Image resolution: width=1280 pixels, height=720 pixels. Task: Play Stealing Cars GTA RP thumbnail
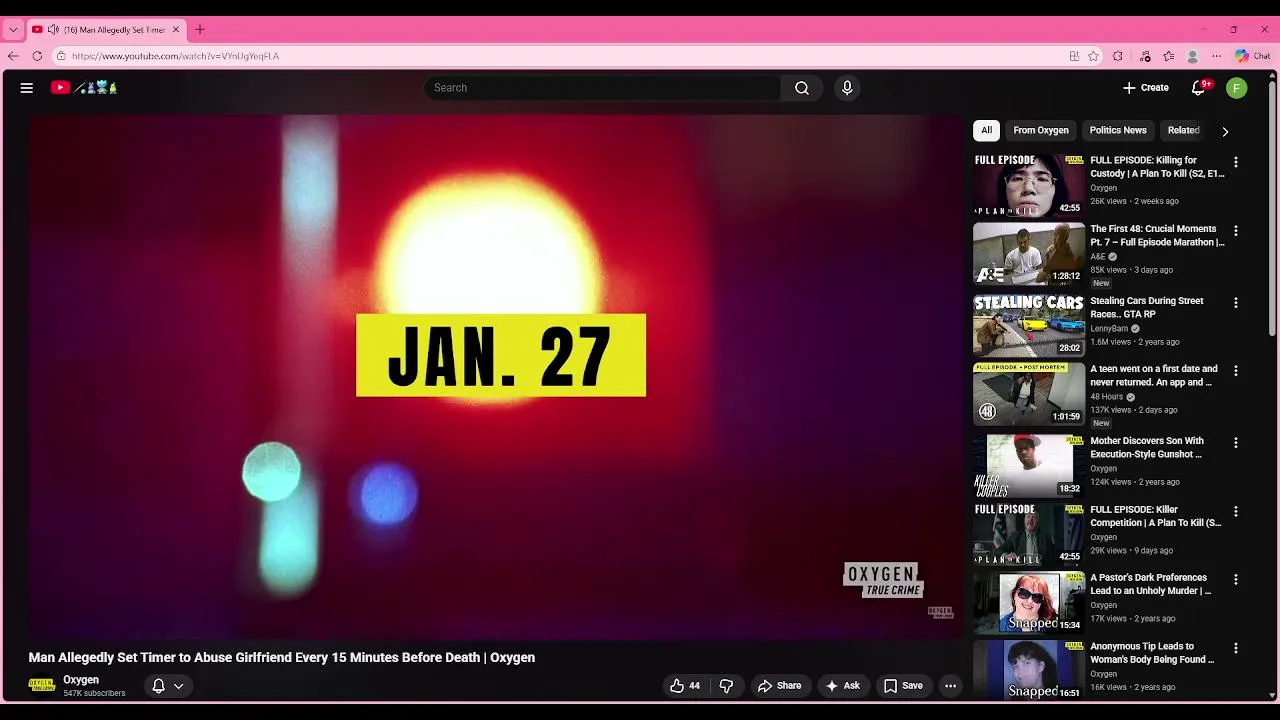coord(1029,325)
